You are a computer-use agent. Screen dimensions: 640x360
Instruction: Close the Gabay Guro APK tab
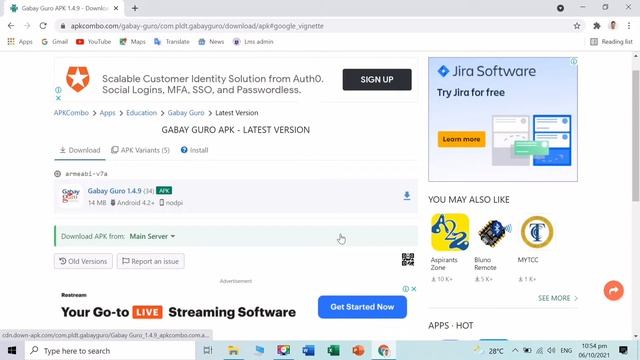click(x=116, y=8)
